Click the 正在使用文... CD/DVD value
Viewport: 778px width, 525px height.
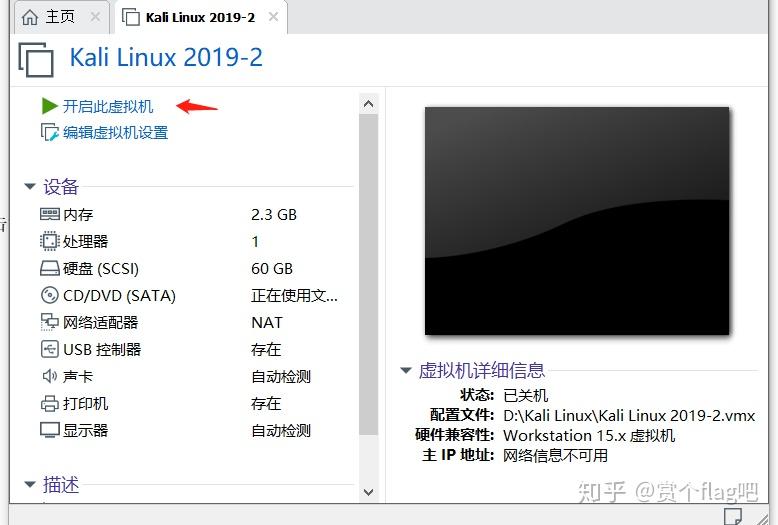click(294, 295)
